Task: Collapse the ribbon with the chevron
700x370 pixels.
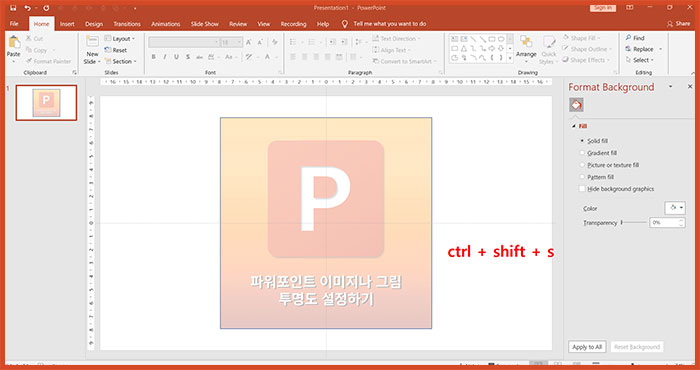Action: pyautogui.click(x=693, y=73)
